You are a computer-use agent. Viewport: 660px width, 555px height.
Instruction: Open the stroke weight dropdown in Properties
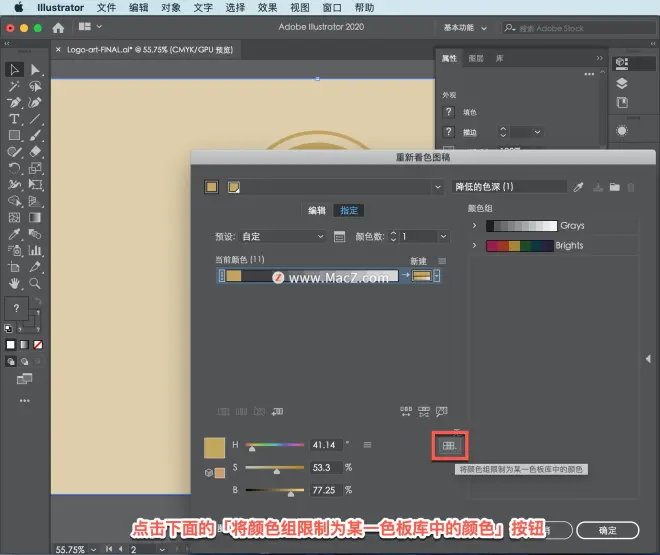point(538,132)
